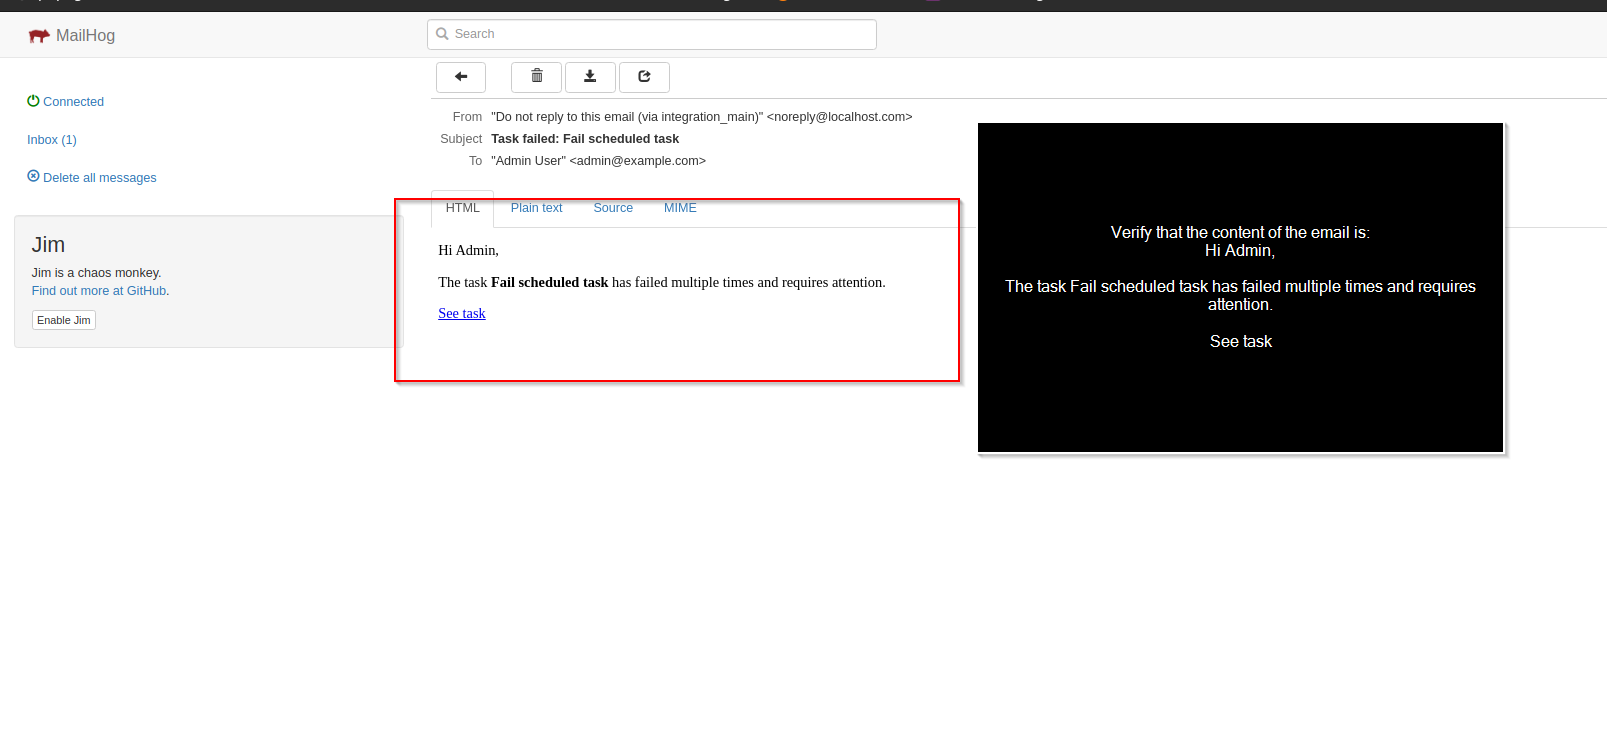Click the back arrow button
The height and width of the screenshot is (752, 1607).
(x=461, y=77)
